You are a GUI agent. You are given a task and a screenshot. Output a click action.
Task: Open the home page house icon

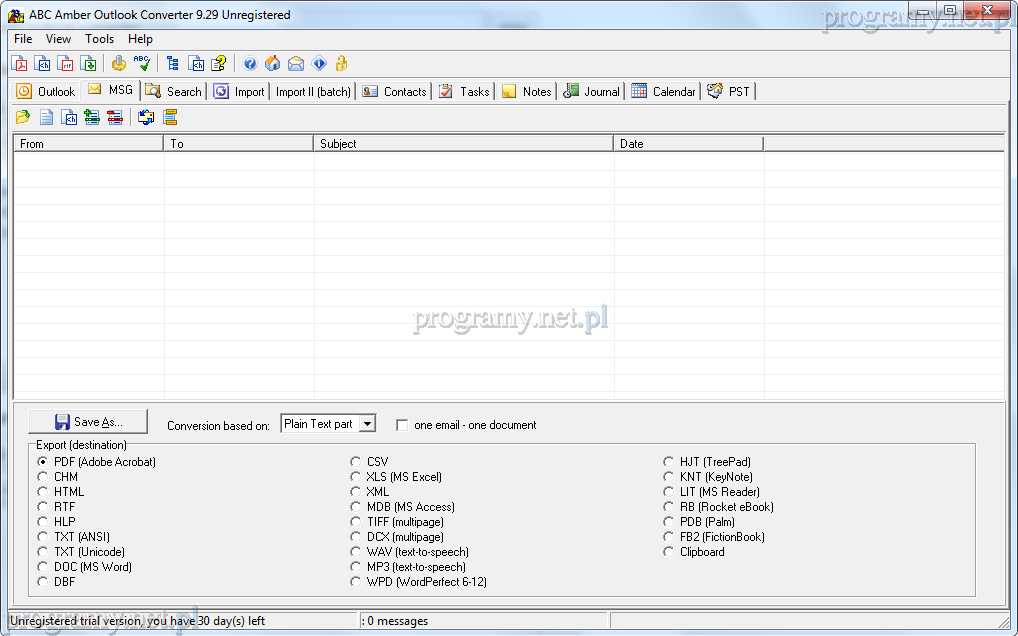click(x=272, y=64)
